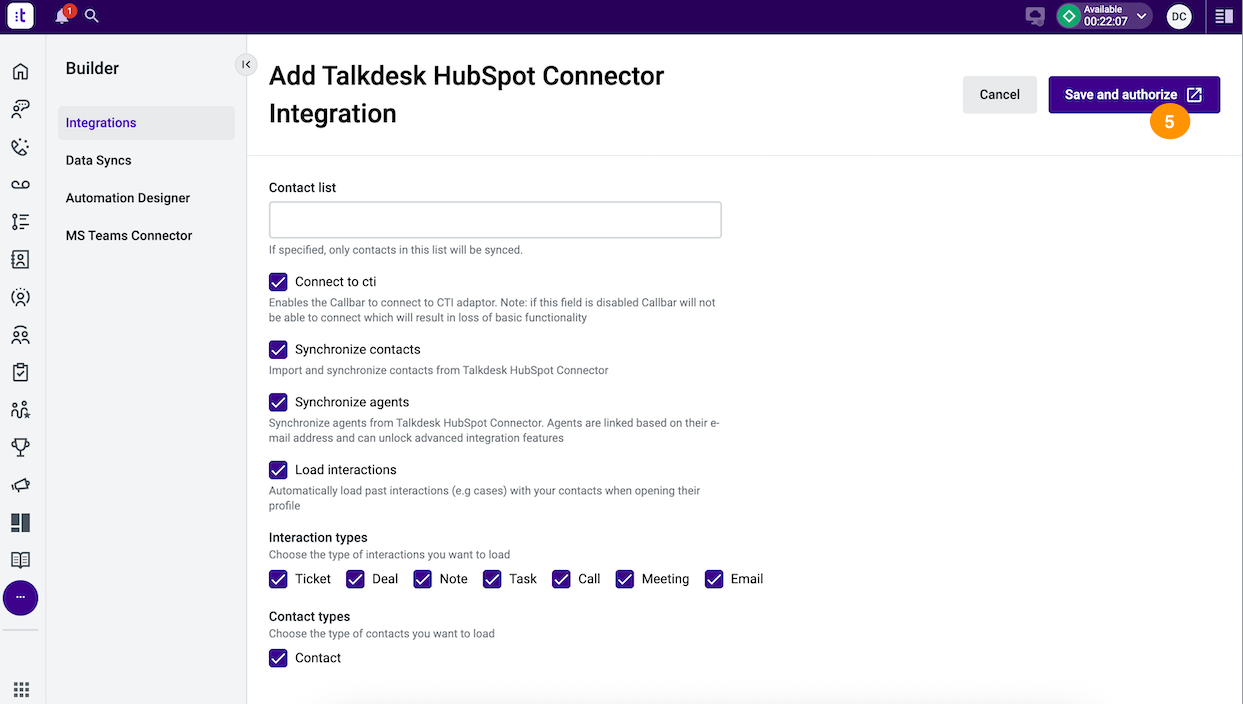Click the Save and authorize button

pyautogui.click(x=1133, y=94)
